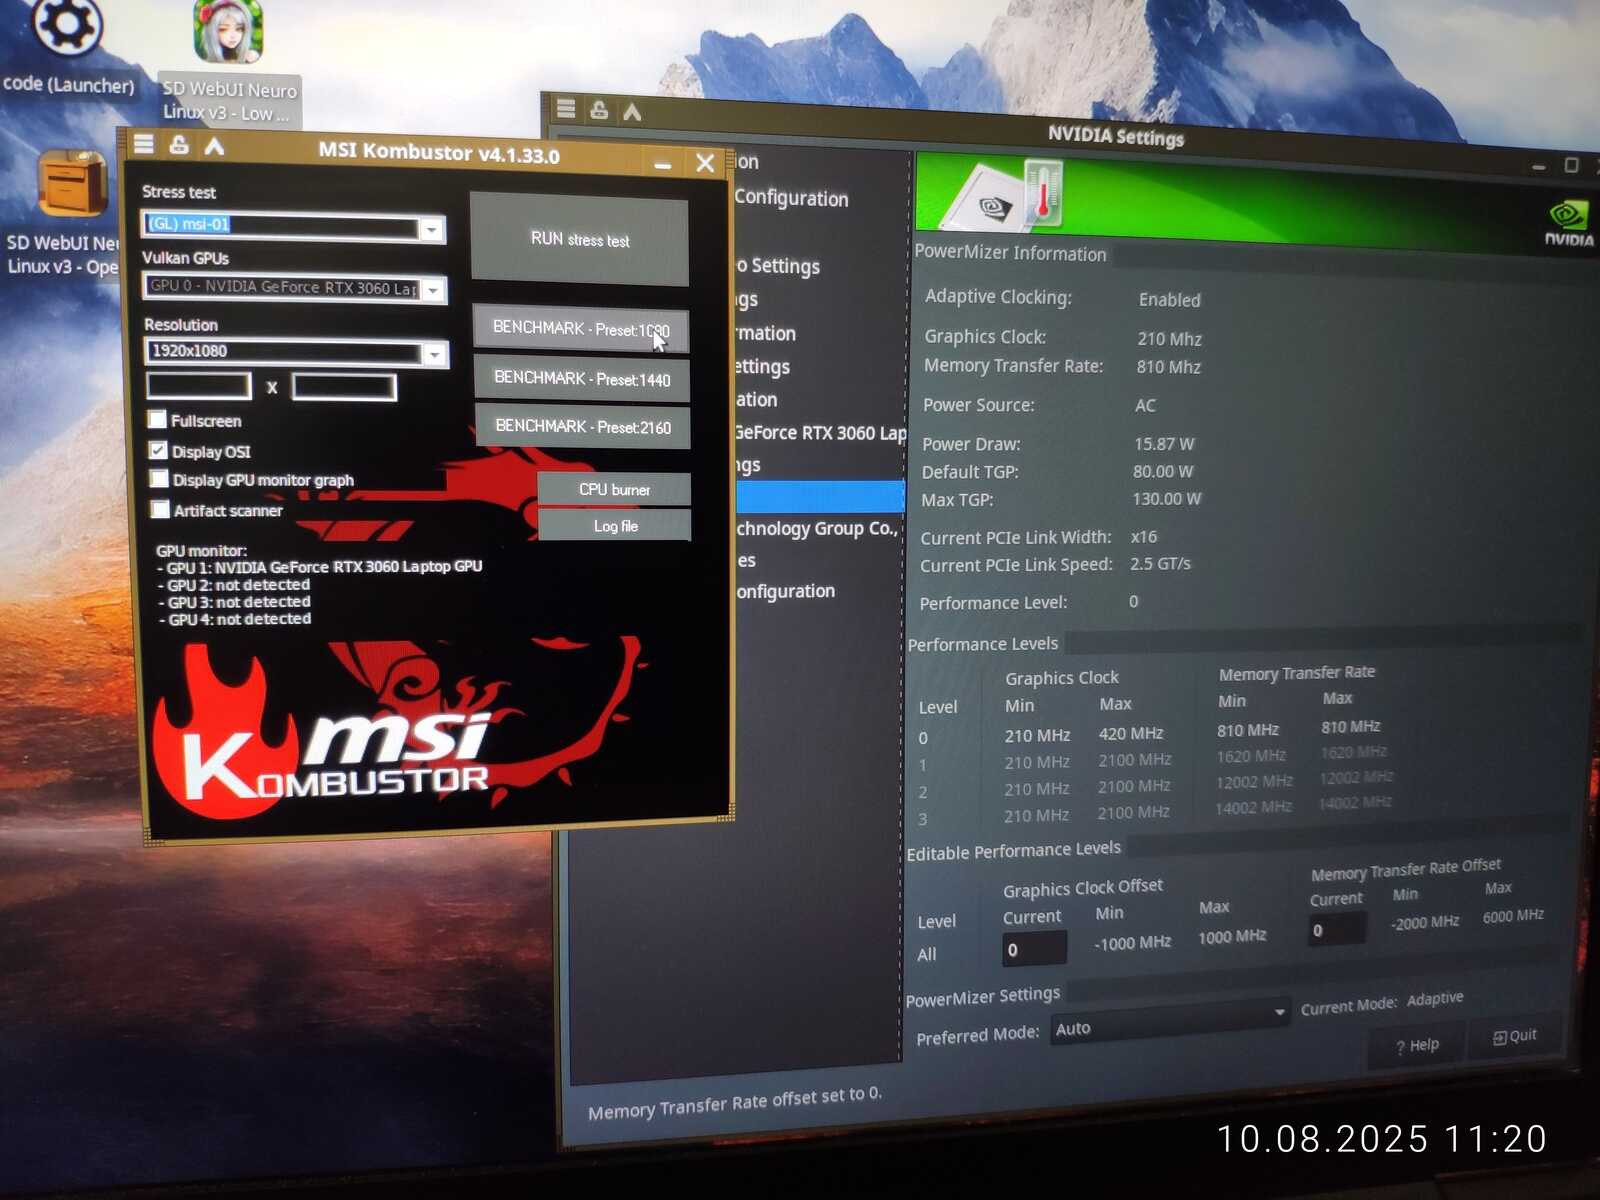Focus the Graphics Clock Offset Current field

coord(1034,948)
